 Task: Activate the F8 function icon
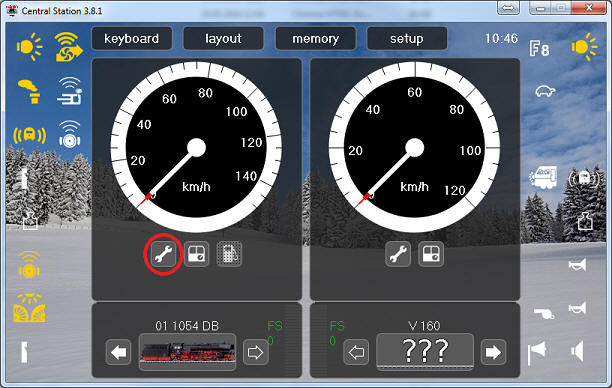click(x=539, y=49)
